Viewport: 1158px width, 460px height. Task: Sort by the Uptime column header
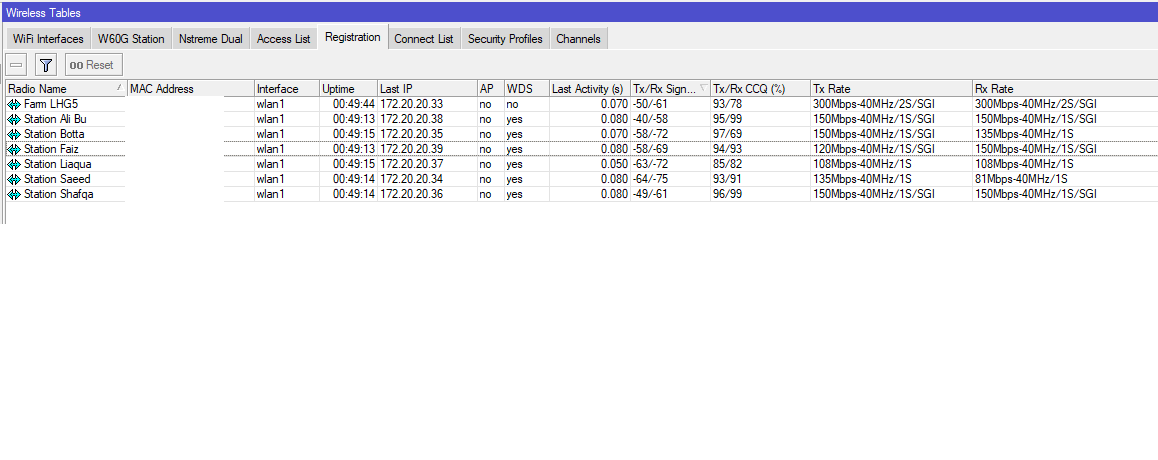point(349,89)
